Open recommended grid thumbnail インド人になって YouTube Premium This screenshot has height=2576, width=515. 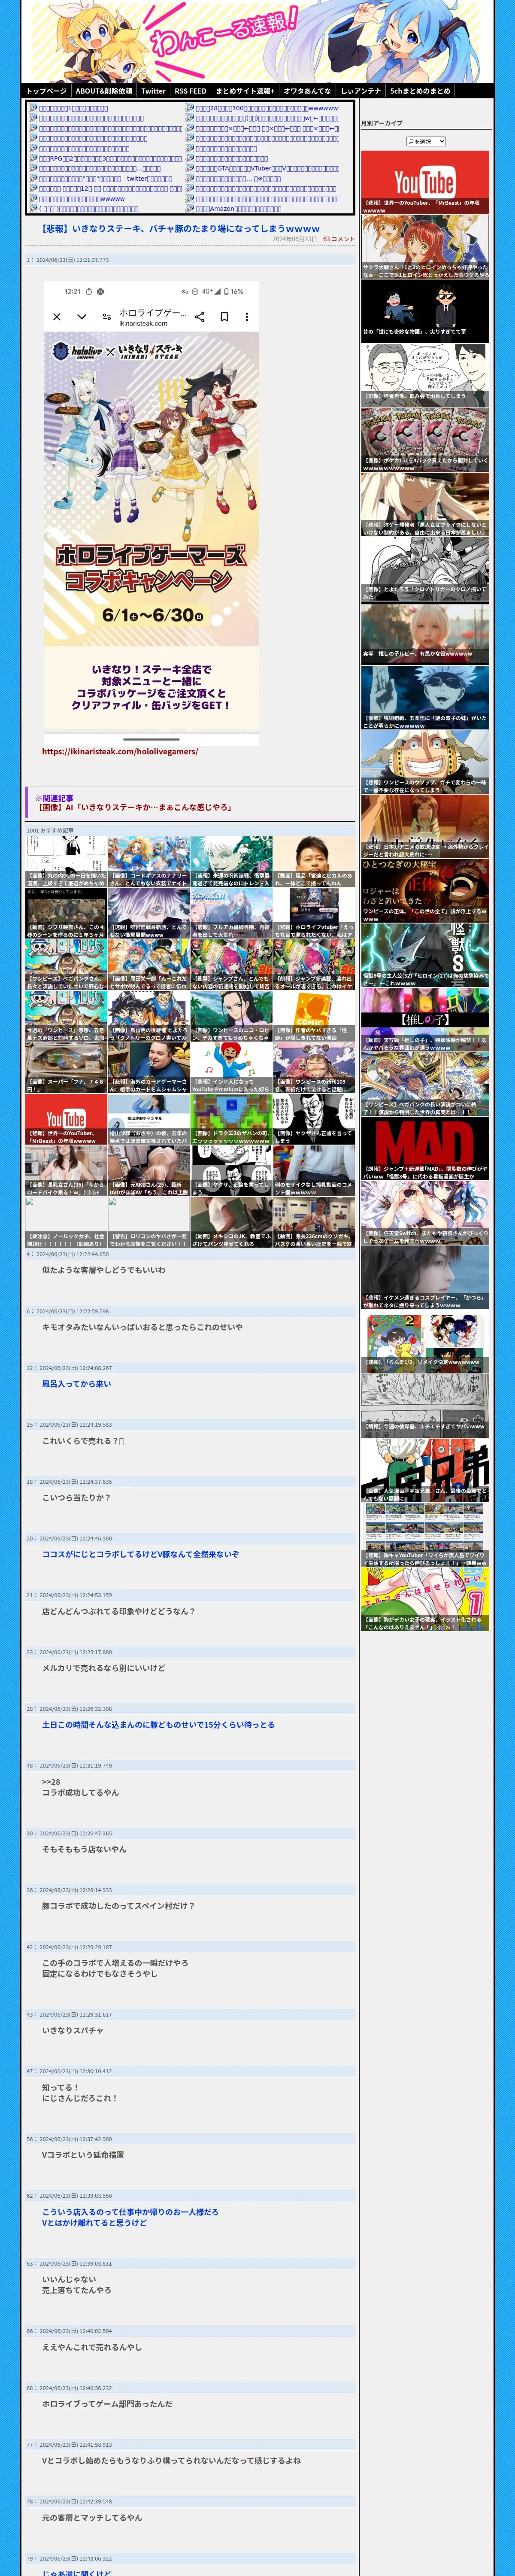click(231, 1068)
